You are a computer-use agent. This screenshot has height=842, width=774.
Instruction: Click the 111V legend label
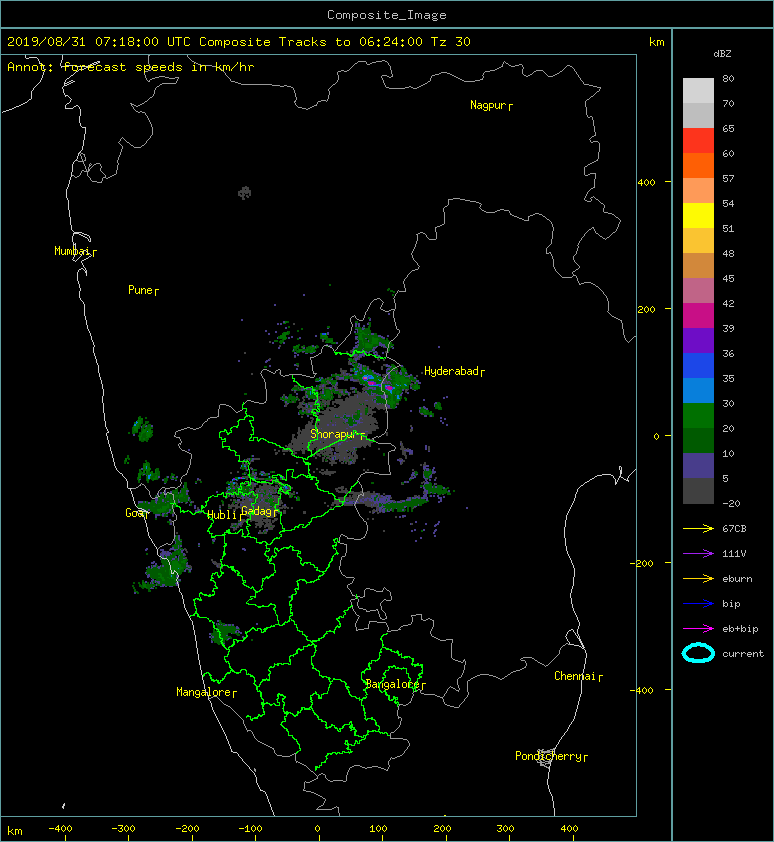[734, 554]
